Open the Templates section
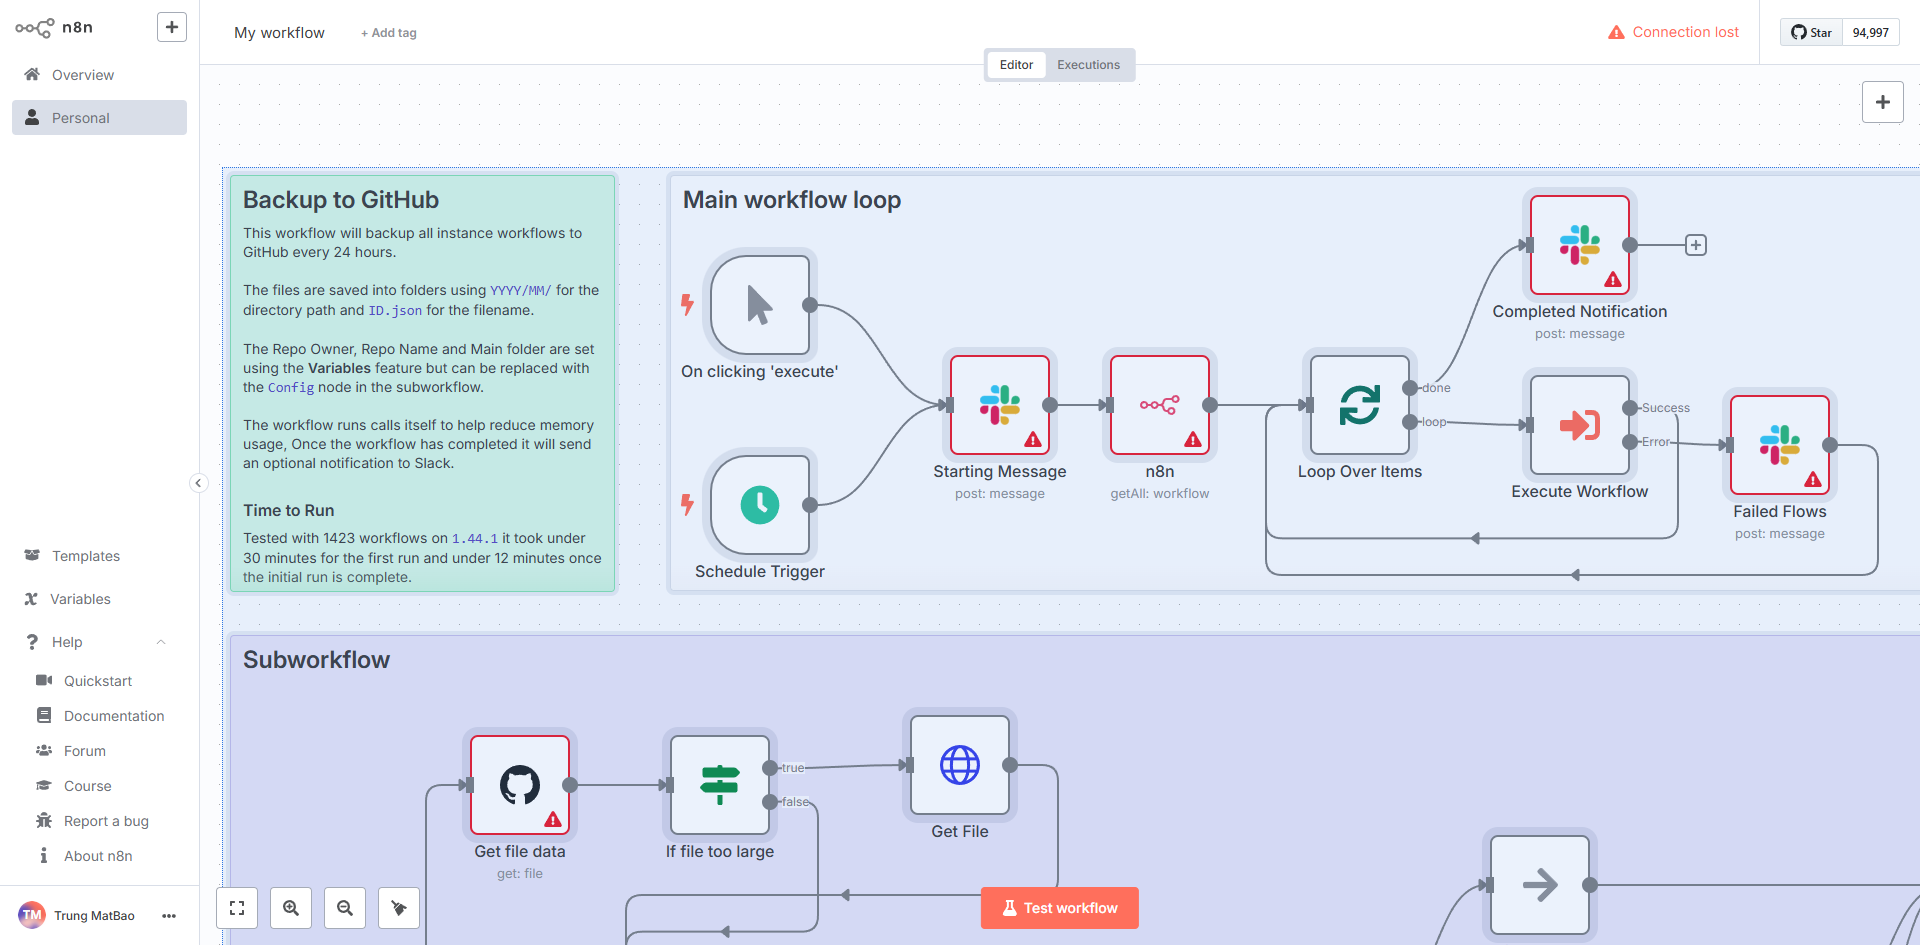 click(99, 556)
